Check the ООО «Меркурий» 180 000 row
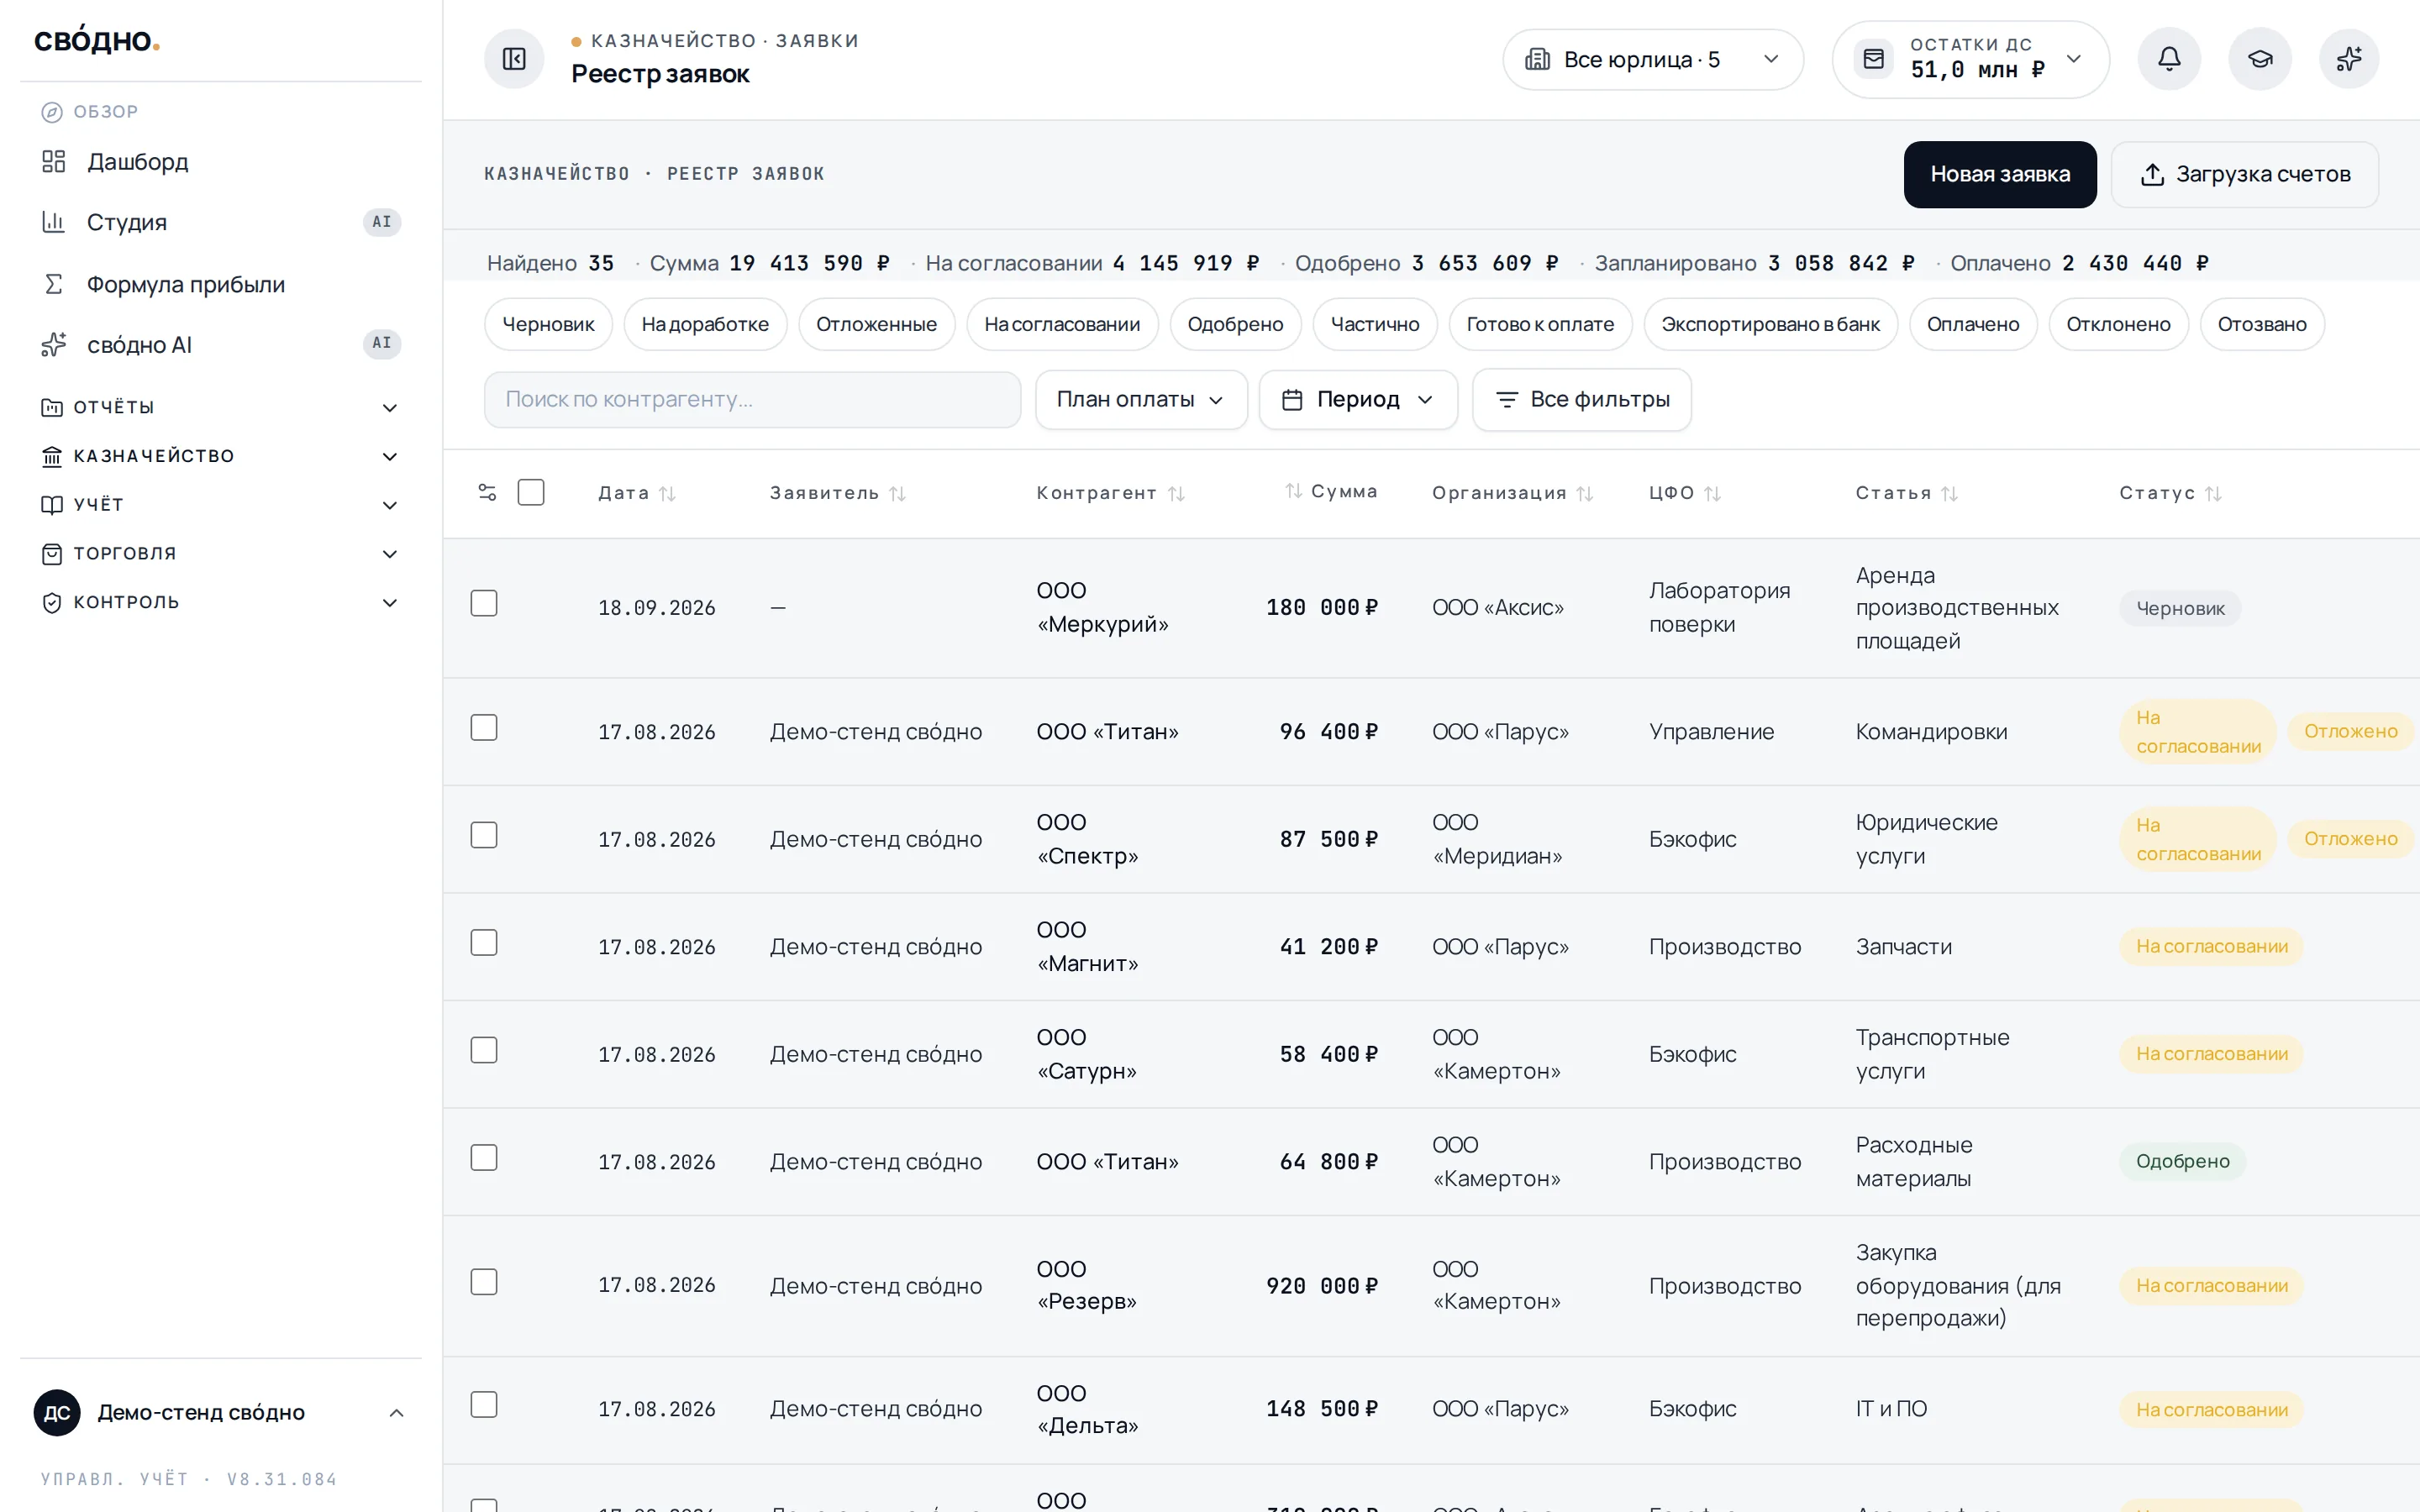Screen dimensions: 2420x1512 pyautogui.click(x=484, y=603)
